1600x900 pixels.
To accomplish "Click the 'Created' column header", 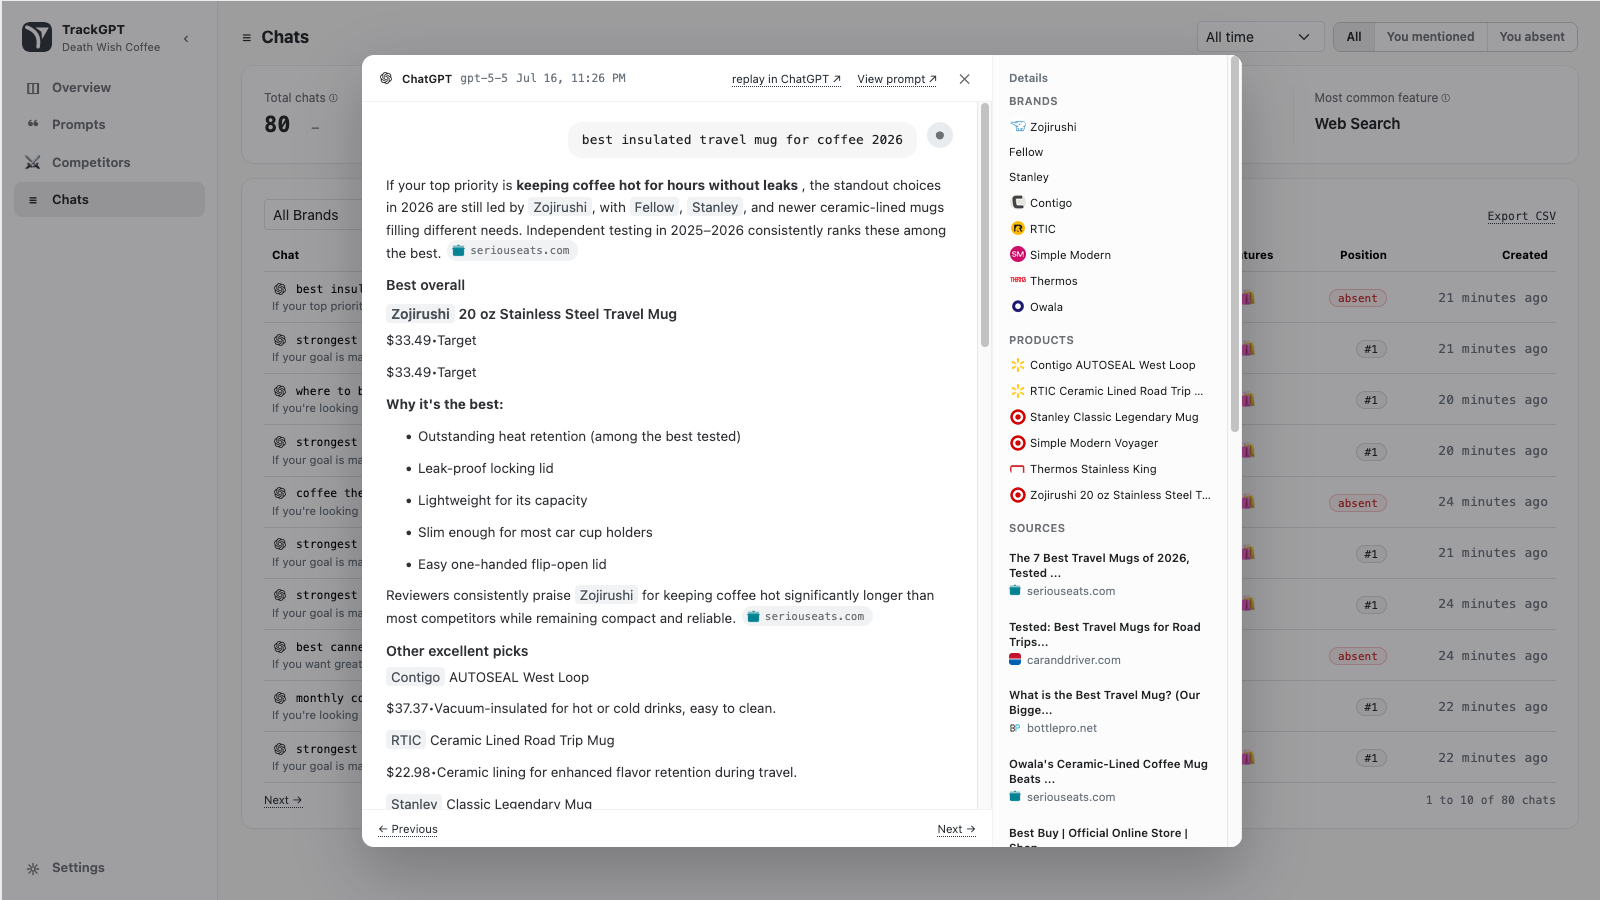I will 1524,255.
